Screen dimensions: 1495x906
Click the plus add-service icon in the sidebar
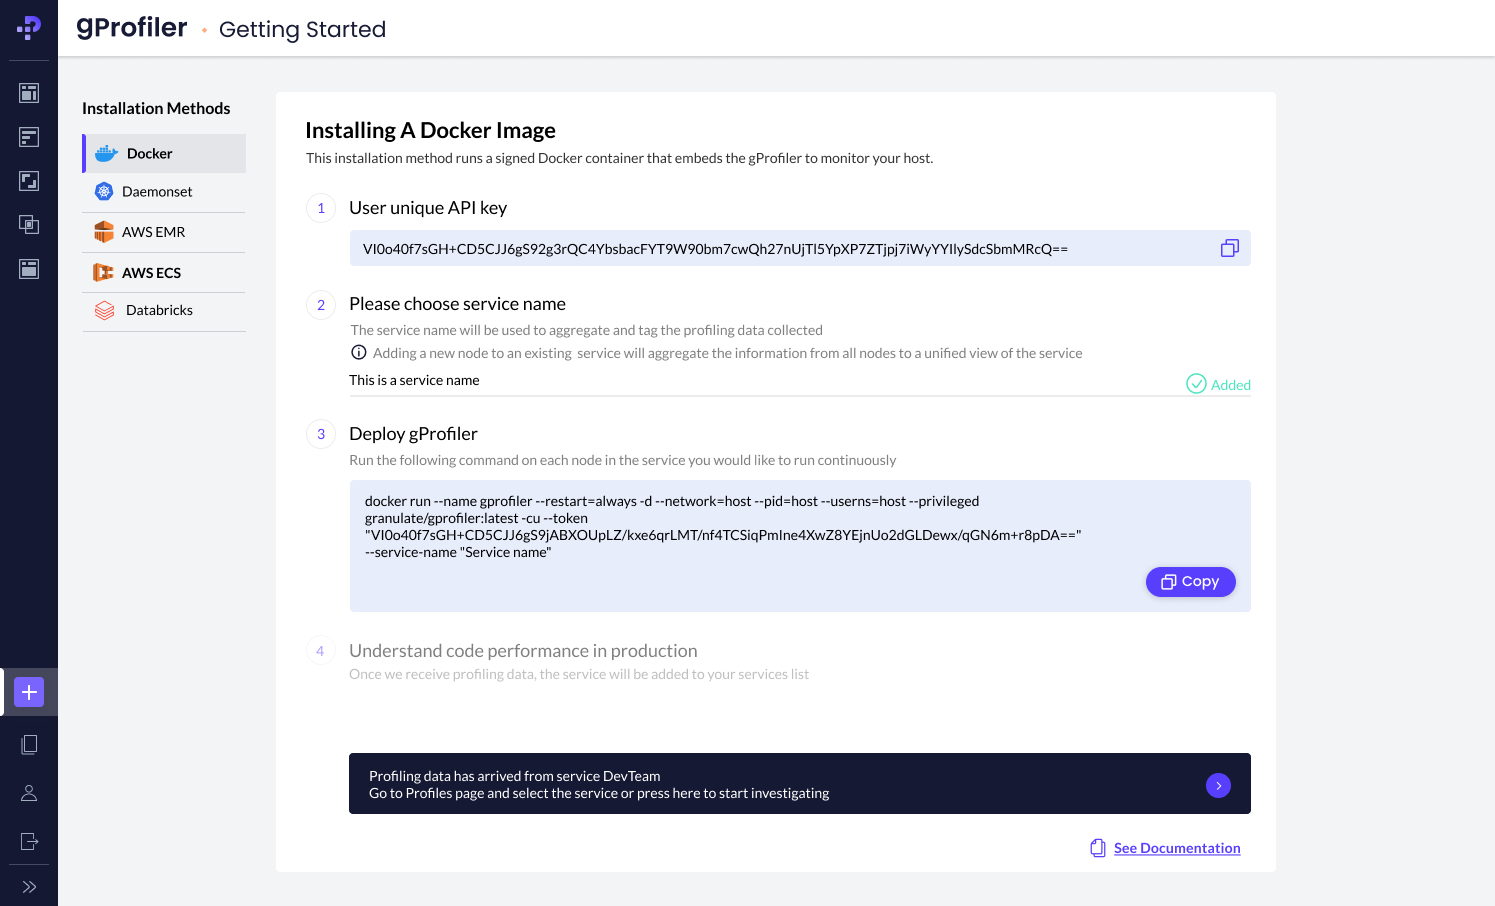(x=29, y=692)
